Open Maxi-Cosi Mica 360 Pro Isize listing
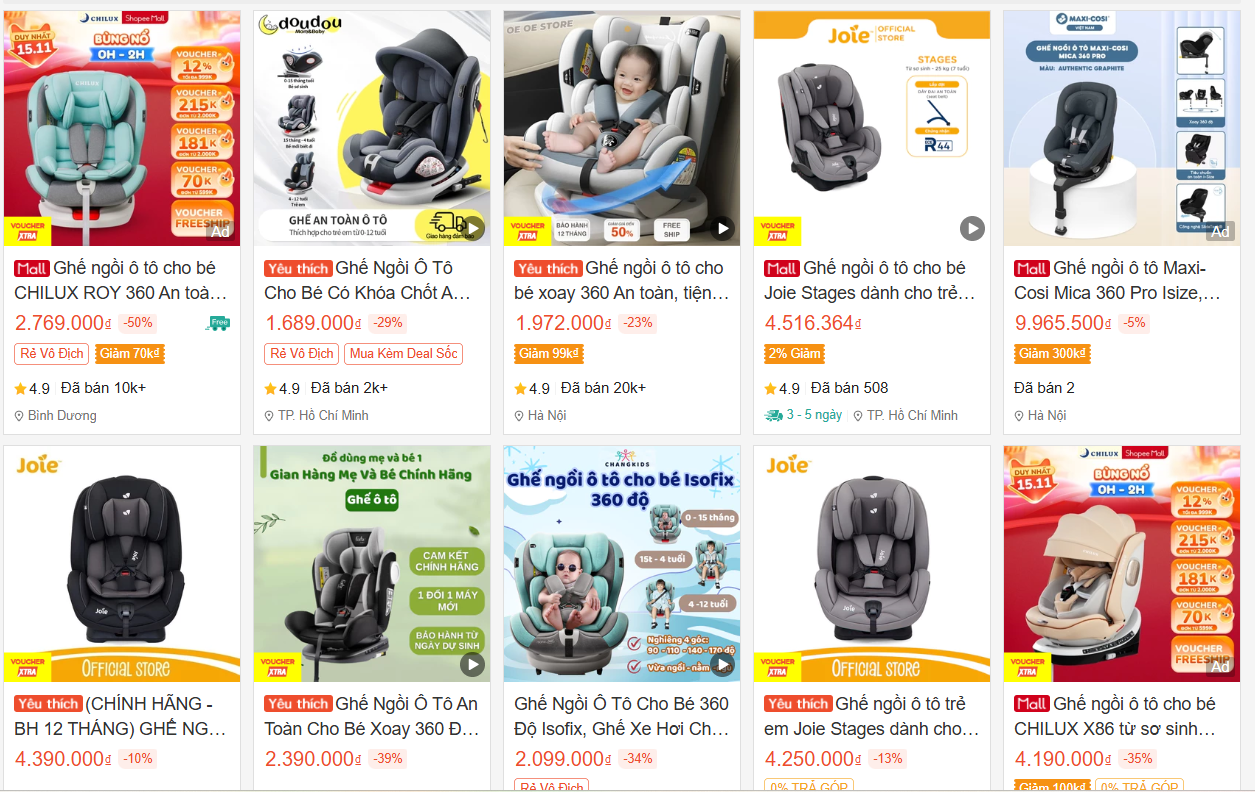 (1118, 281)
